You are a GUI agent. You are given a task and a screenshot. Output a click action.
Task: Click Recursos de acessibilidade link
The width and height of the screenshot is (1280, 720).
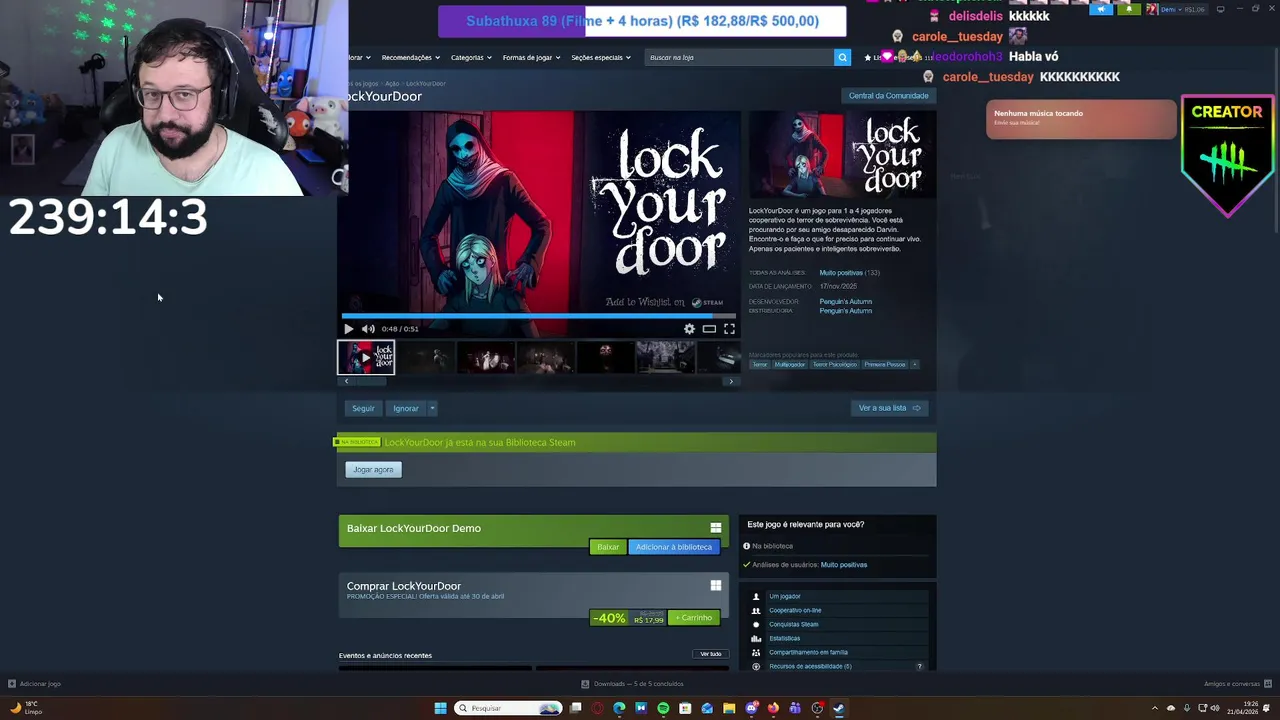810,666
